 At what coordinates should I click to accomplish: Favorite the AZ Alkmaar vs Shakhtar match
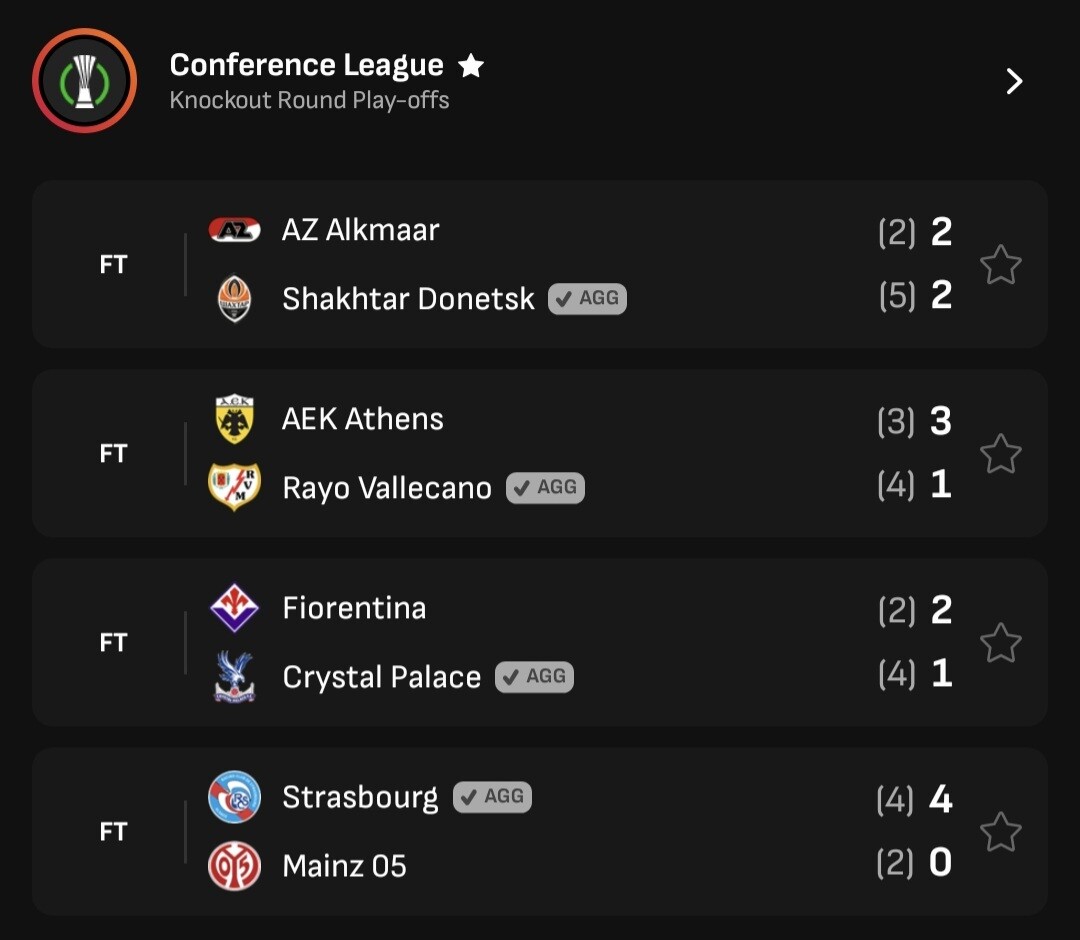(1000, 265)
